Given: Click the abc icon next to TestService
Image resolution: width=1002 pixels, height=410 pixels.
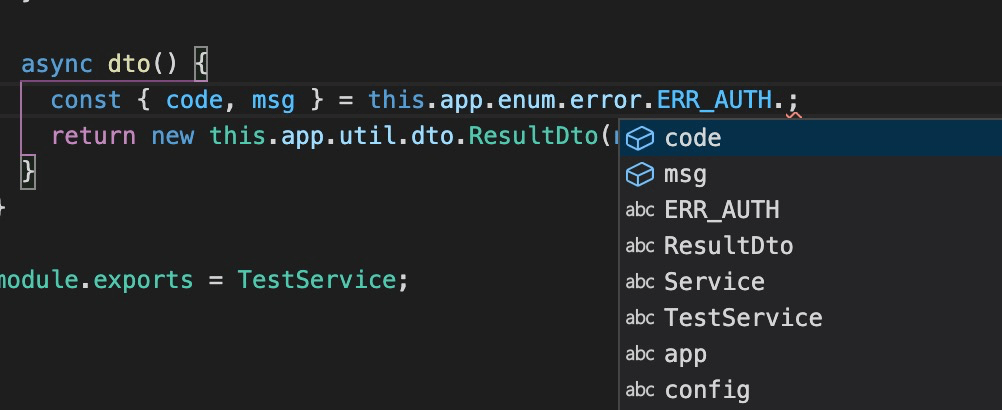Looking at the screenshot, I should [640, 317].
